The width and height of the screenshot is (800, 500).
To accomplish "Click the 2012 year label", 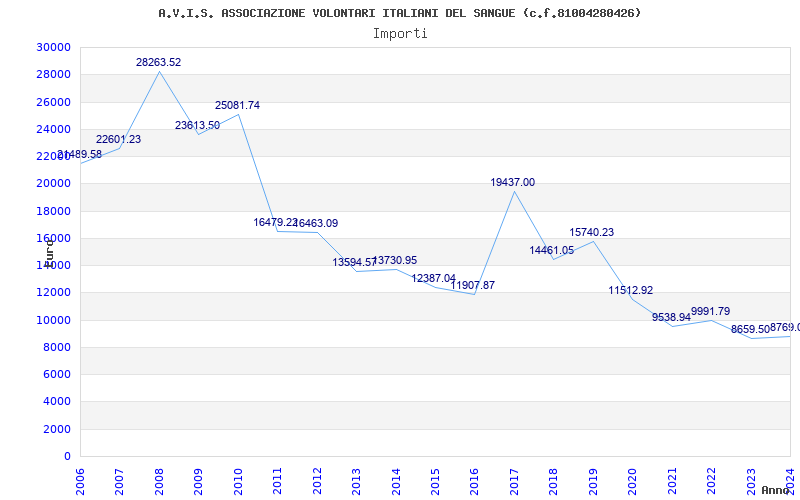I will click(x=317, y=481).
